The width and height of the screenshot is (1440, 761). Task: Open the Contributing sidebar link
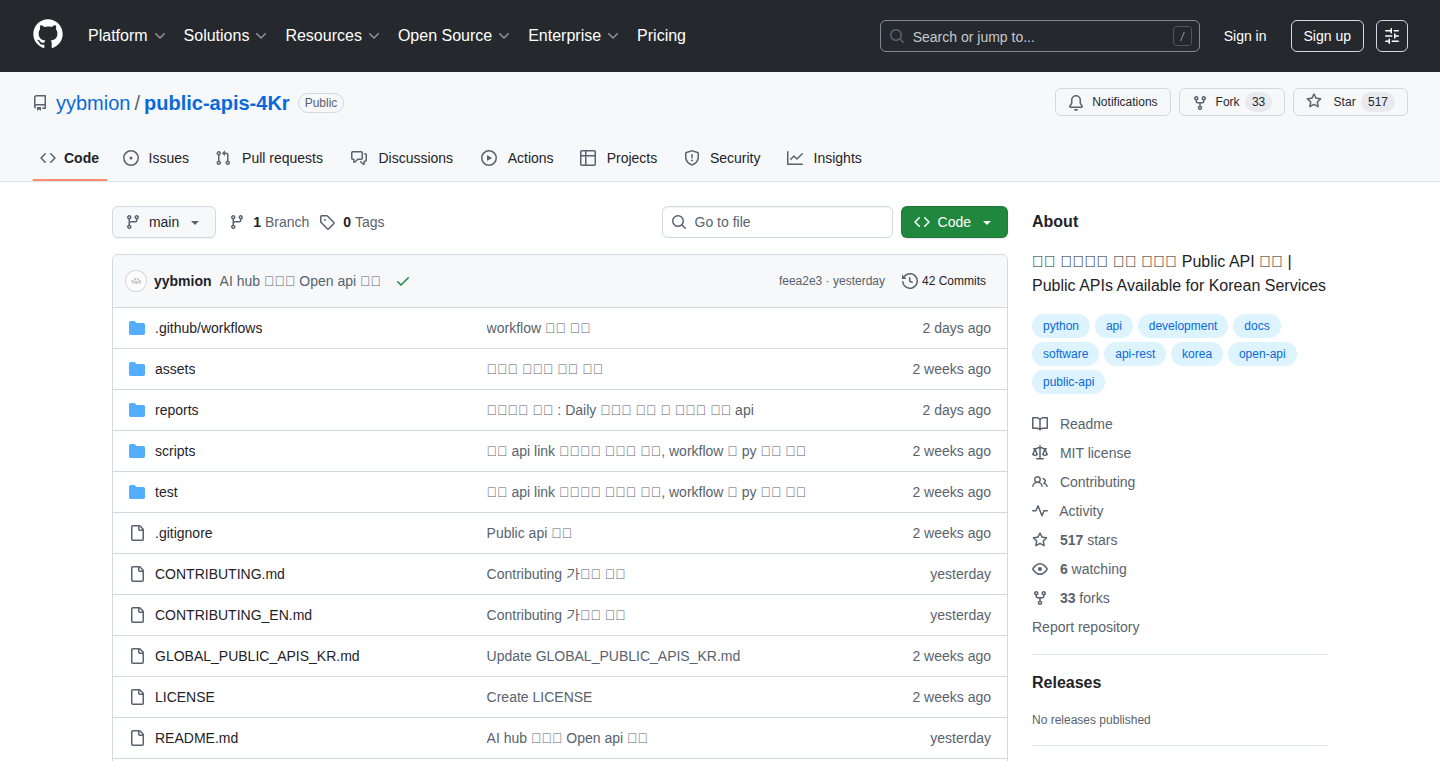point(1097,482)
